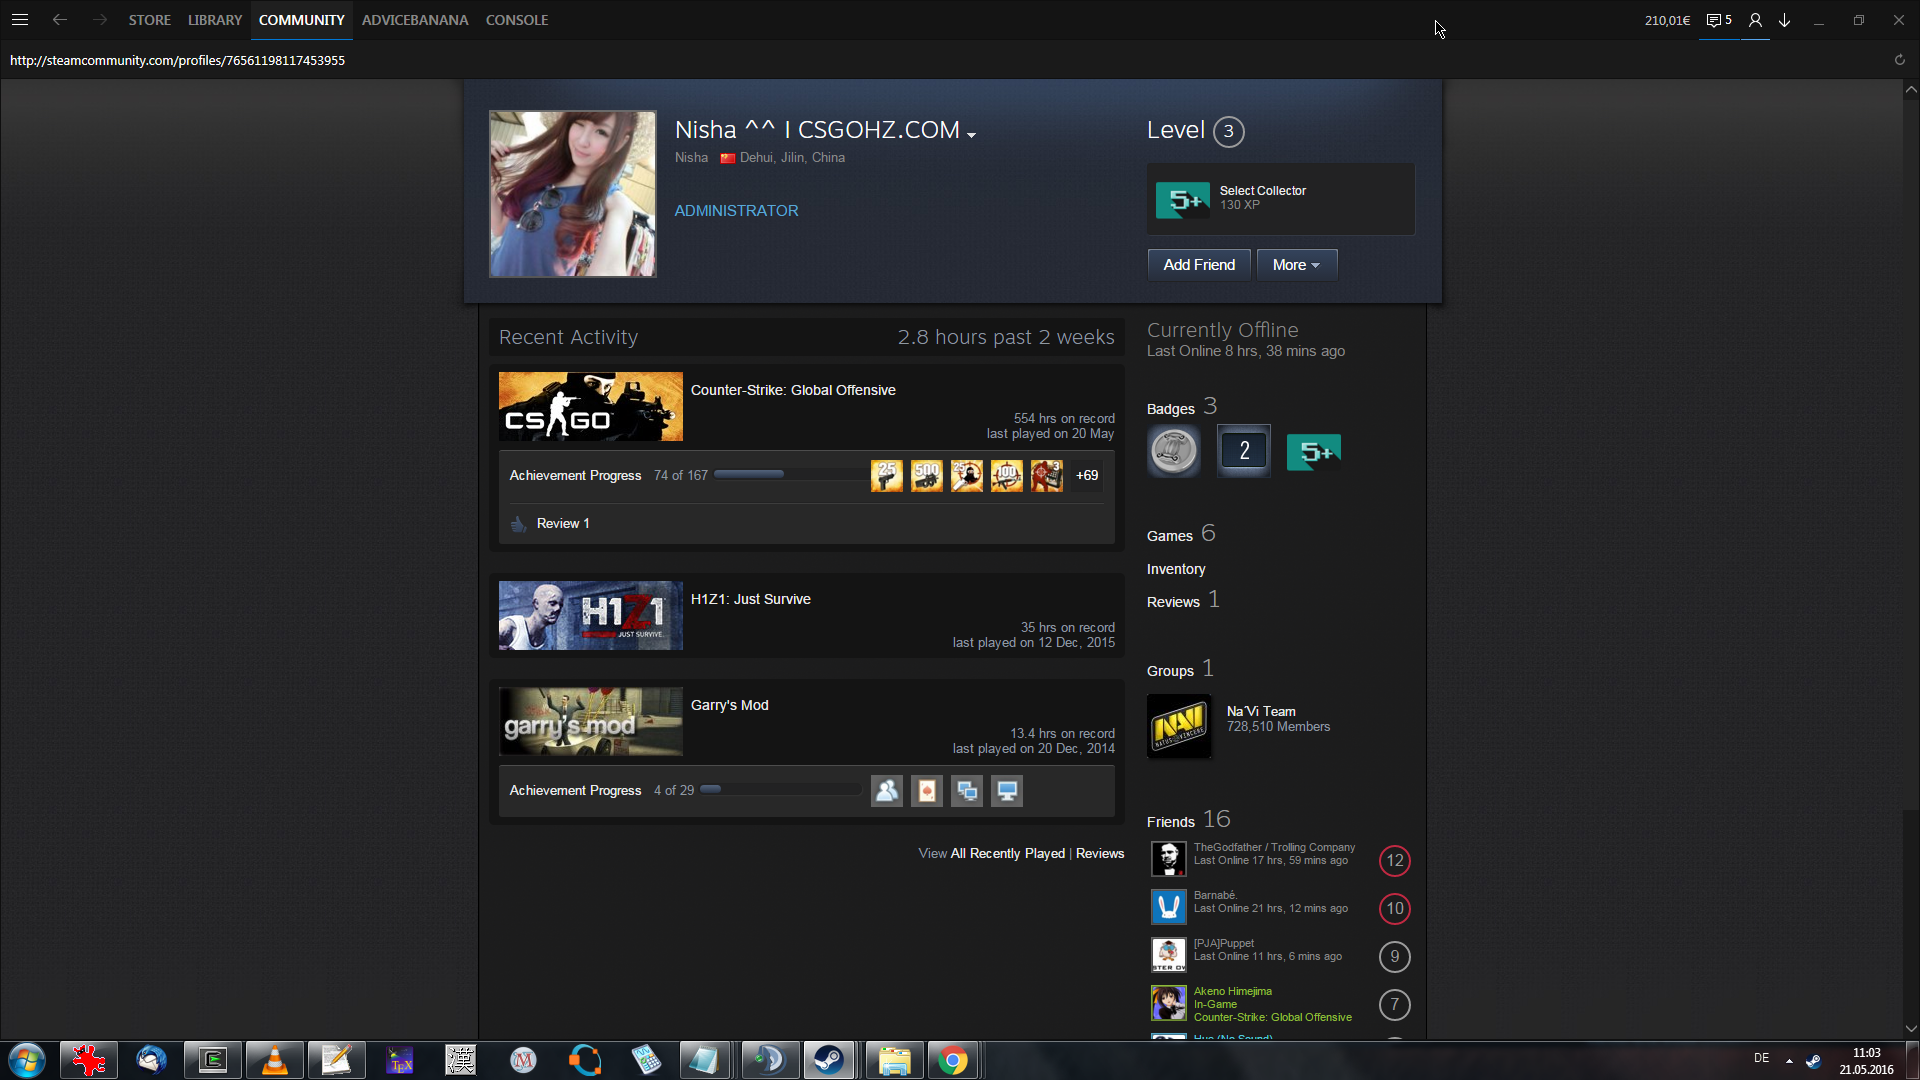This screenshot has width=1920, height=1080.
Task: Open the friends list person icon
Action: (1755, 20)
